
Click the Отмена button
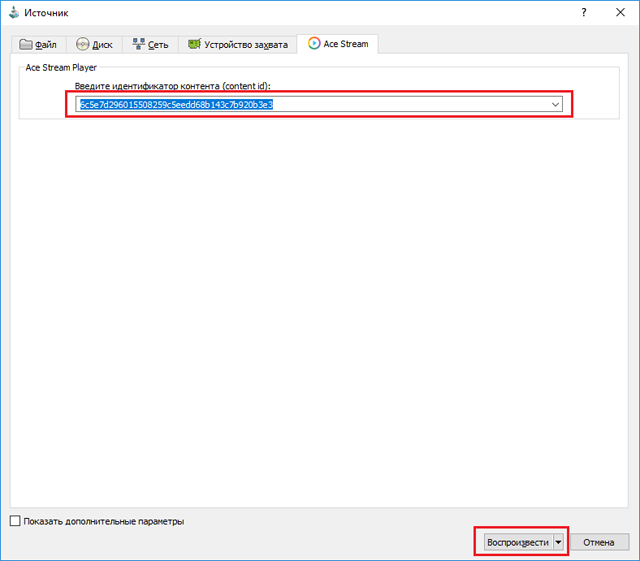598,542
